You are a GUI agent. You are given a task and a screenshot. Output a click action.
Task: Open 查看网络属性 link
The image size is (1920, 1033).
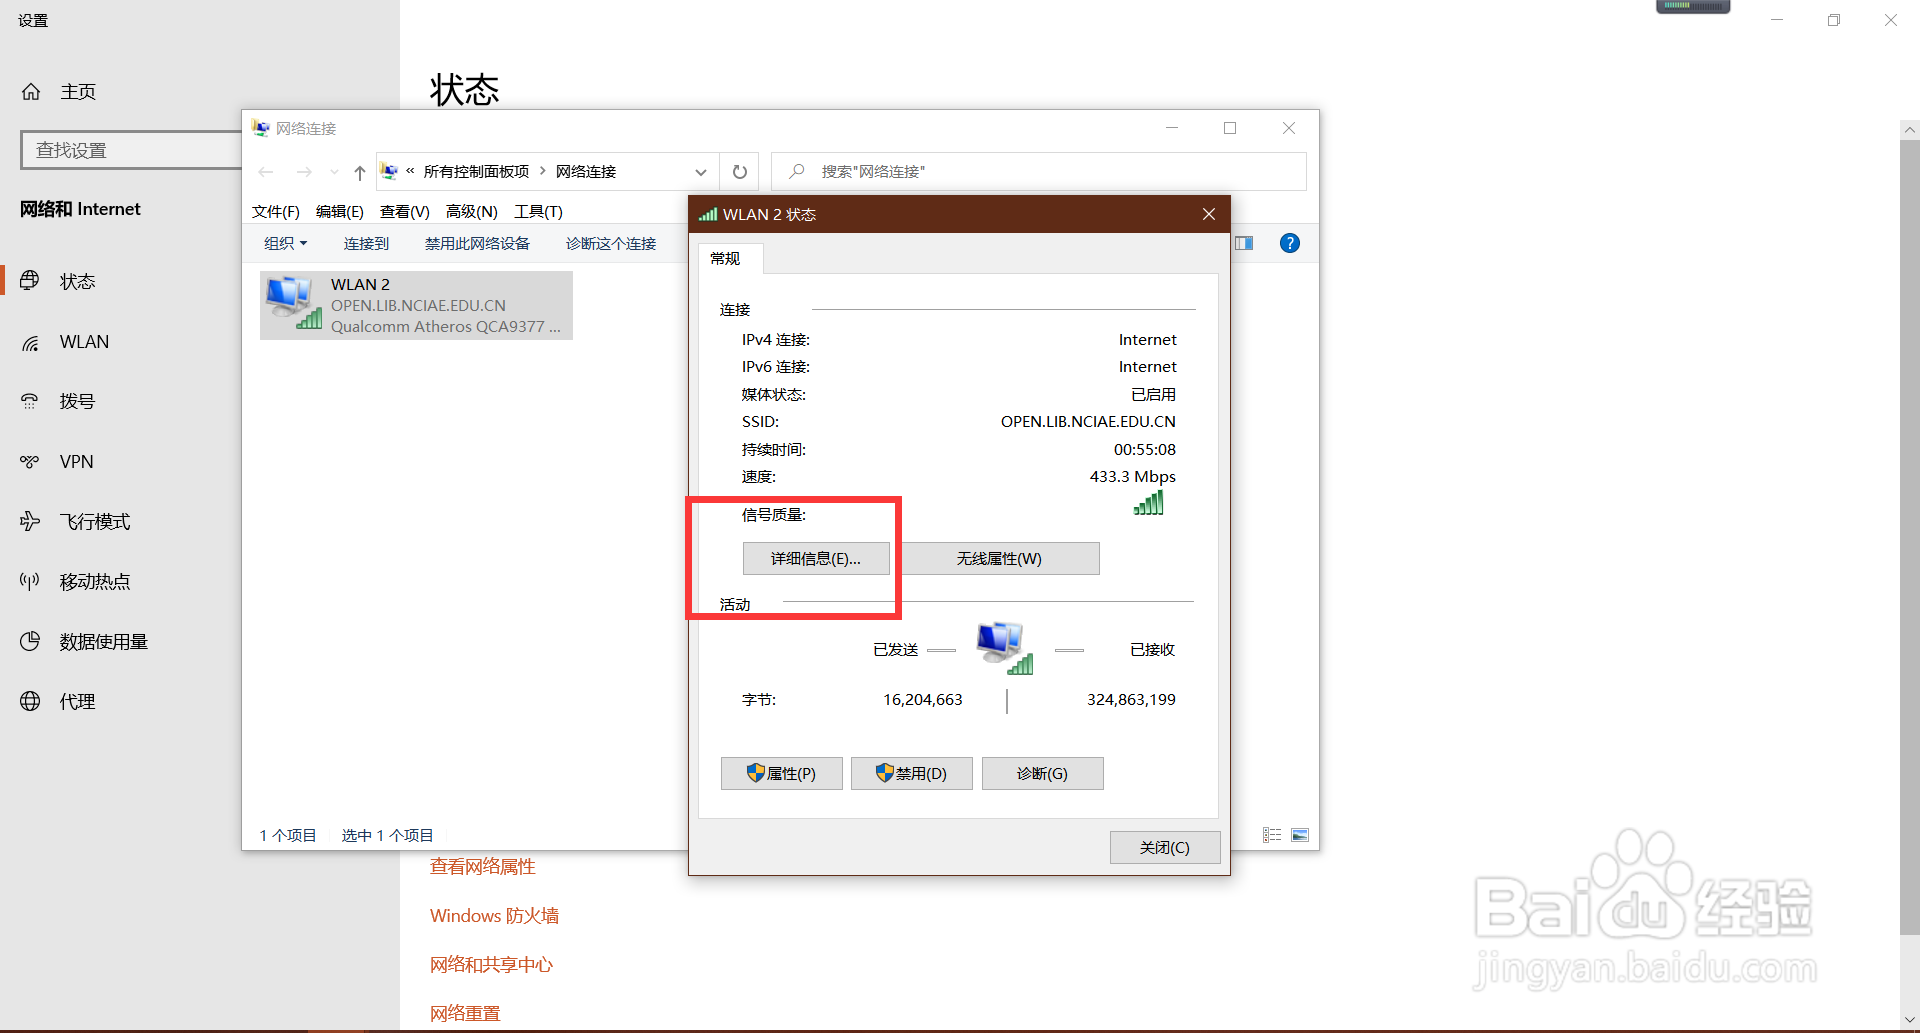tap(483, 866)
